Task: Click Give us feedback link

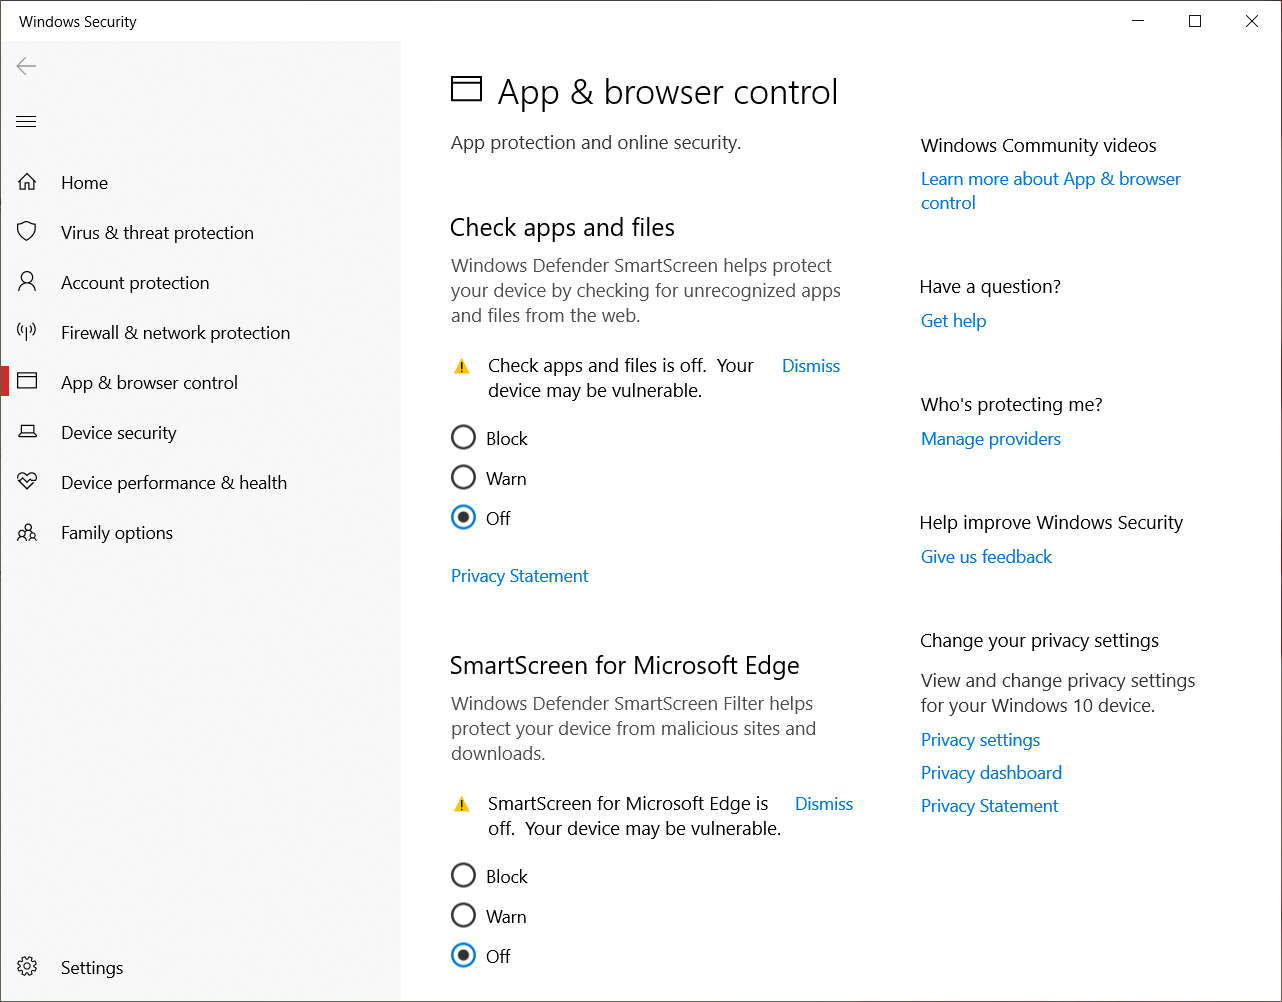Action: click(x=986, y=557)
